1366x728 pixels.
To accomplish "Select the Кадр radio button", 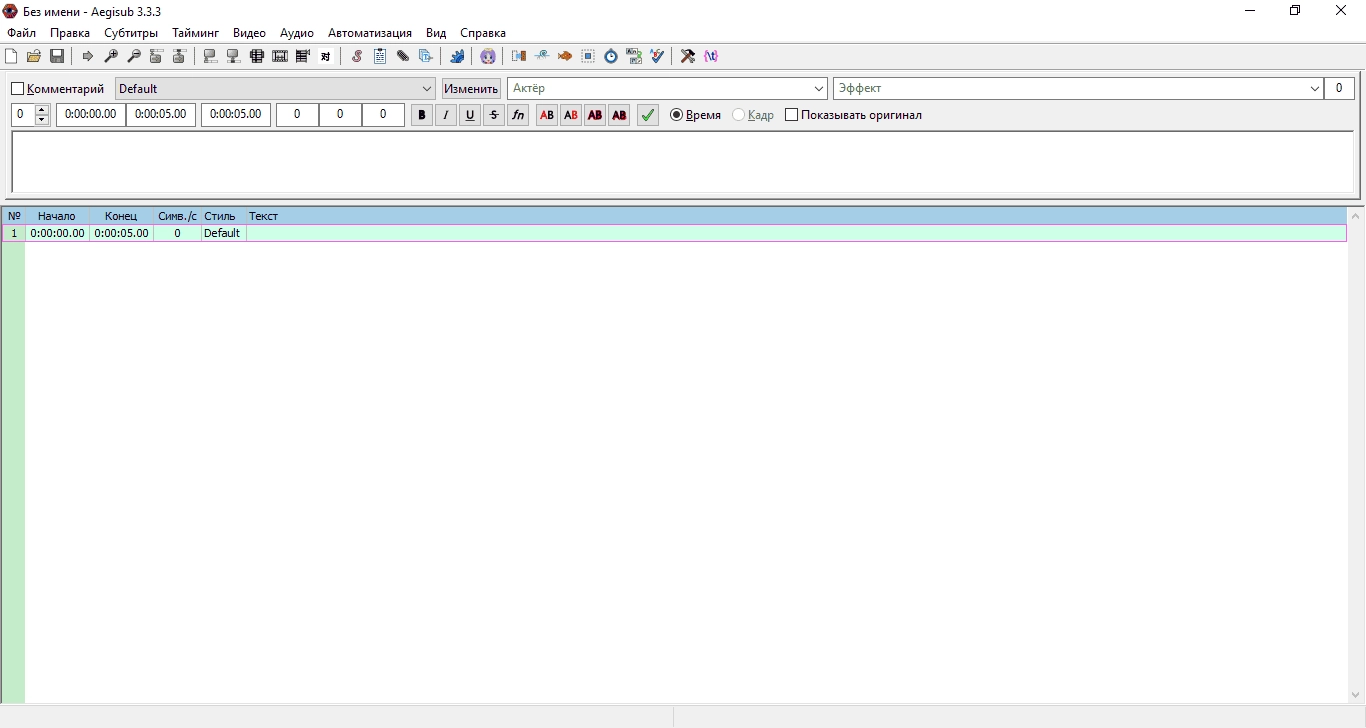I will pos(739,115).
